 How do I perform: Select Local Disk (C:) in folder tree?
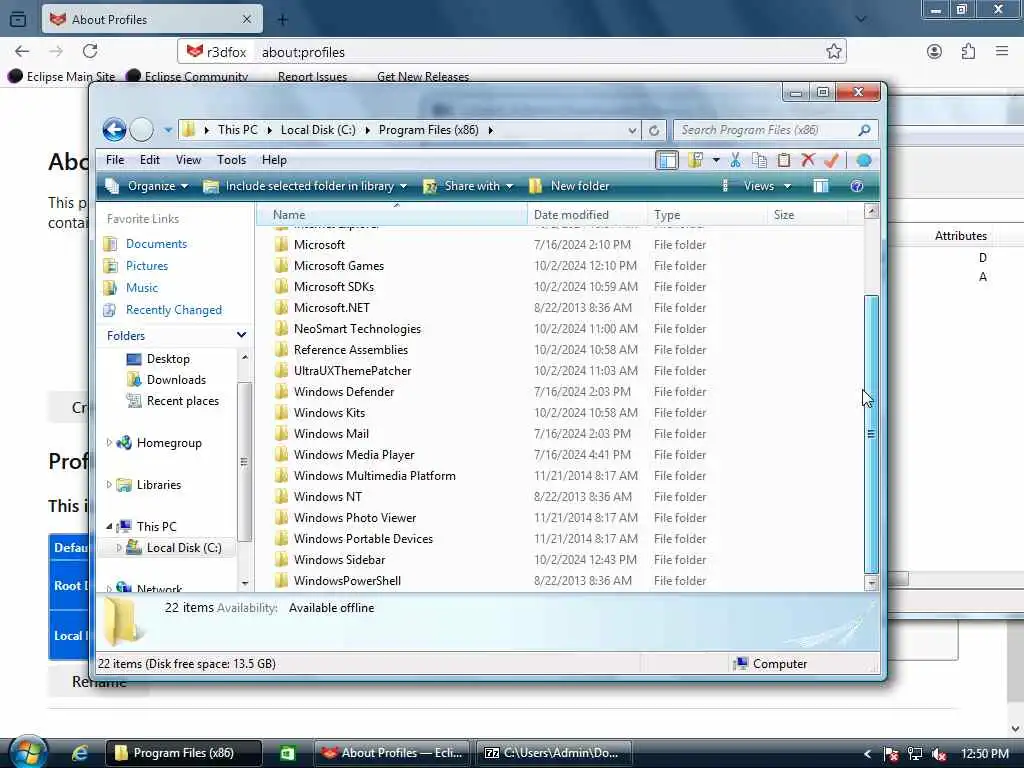click(184, 547)
